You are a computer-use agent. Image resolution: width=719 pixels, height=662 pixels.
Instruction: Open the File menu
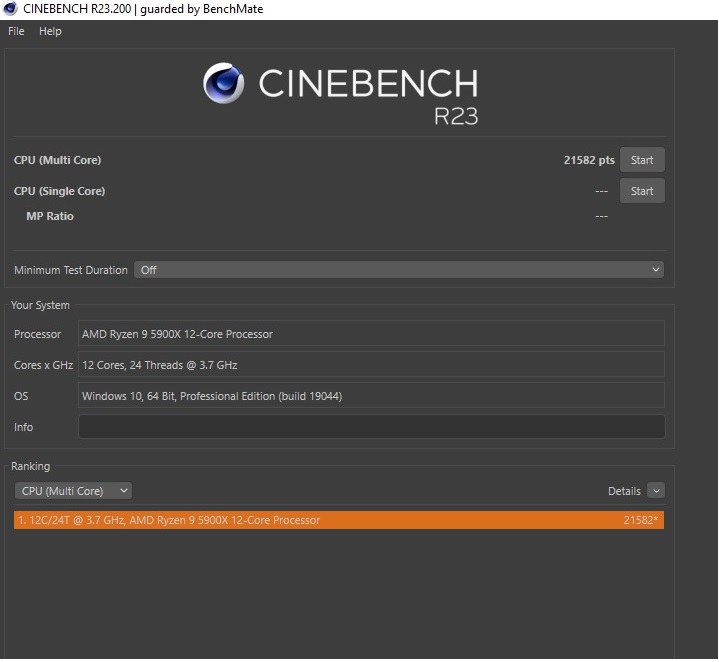[x=16, y=31]
